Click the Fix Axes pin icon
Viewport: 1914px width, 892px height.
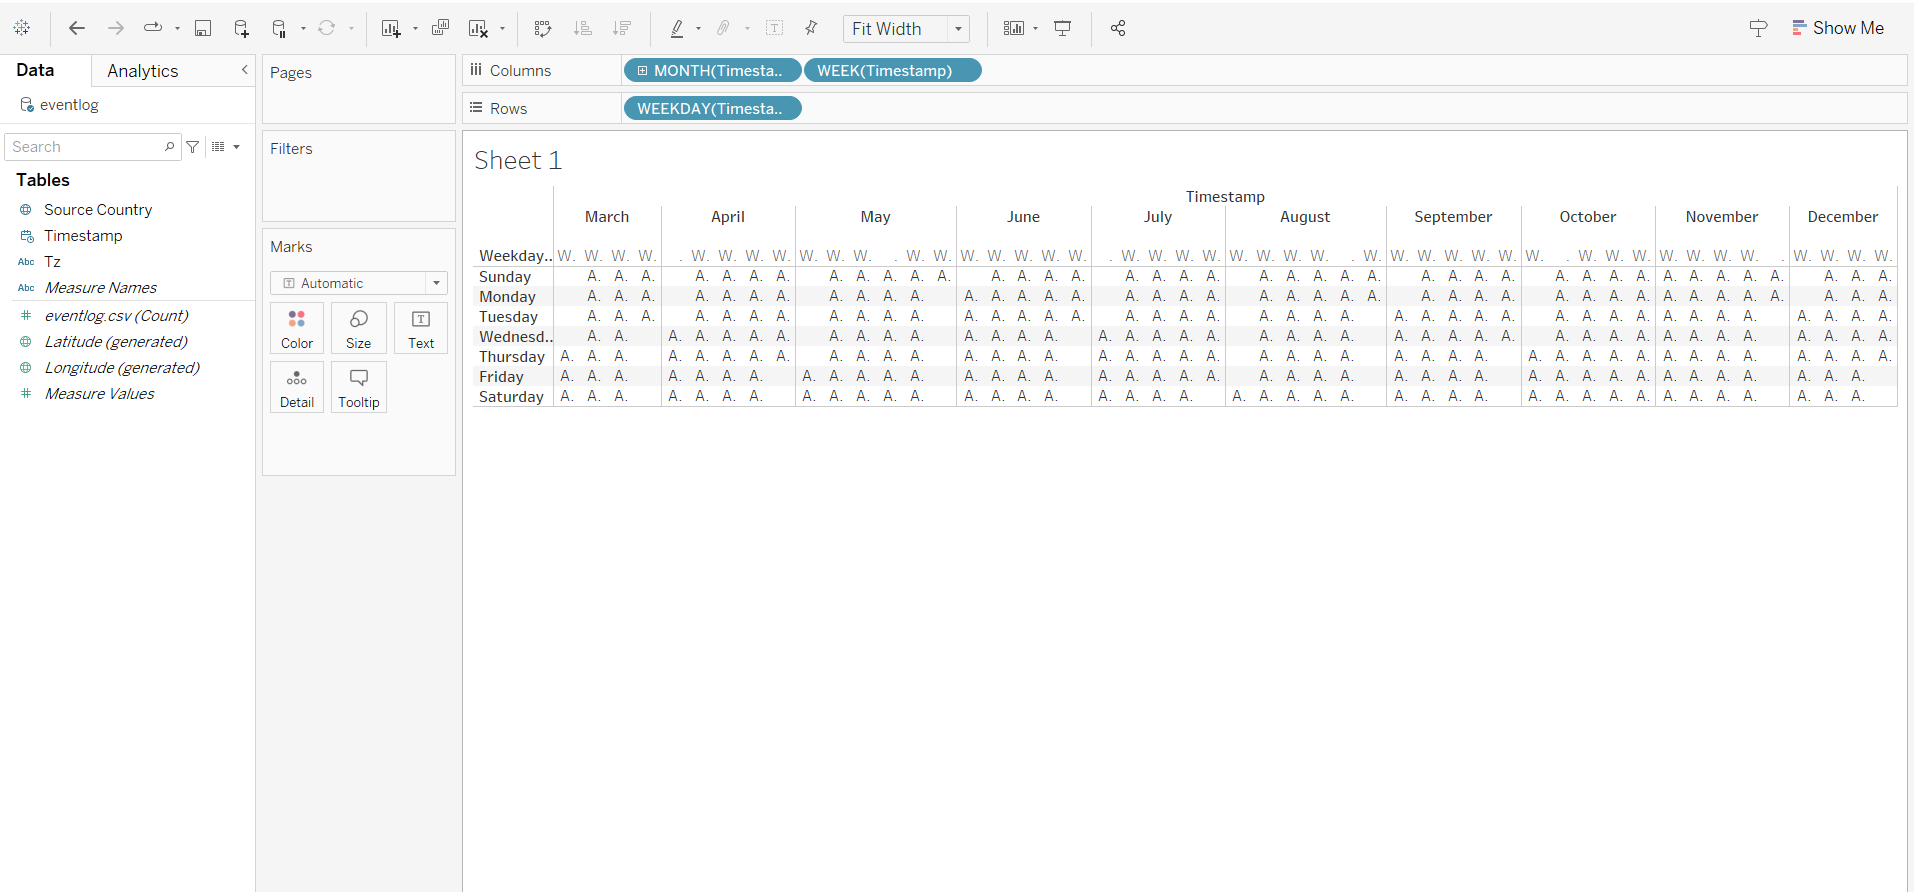pyautogui.click(x=811, y=28)
